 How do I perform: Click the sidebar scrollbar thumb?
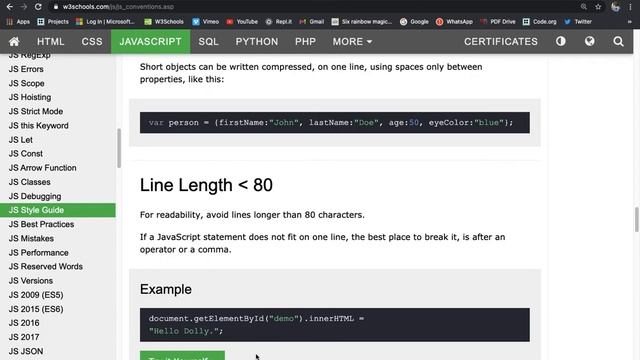tap(119, 148)
